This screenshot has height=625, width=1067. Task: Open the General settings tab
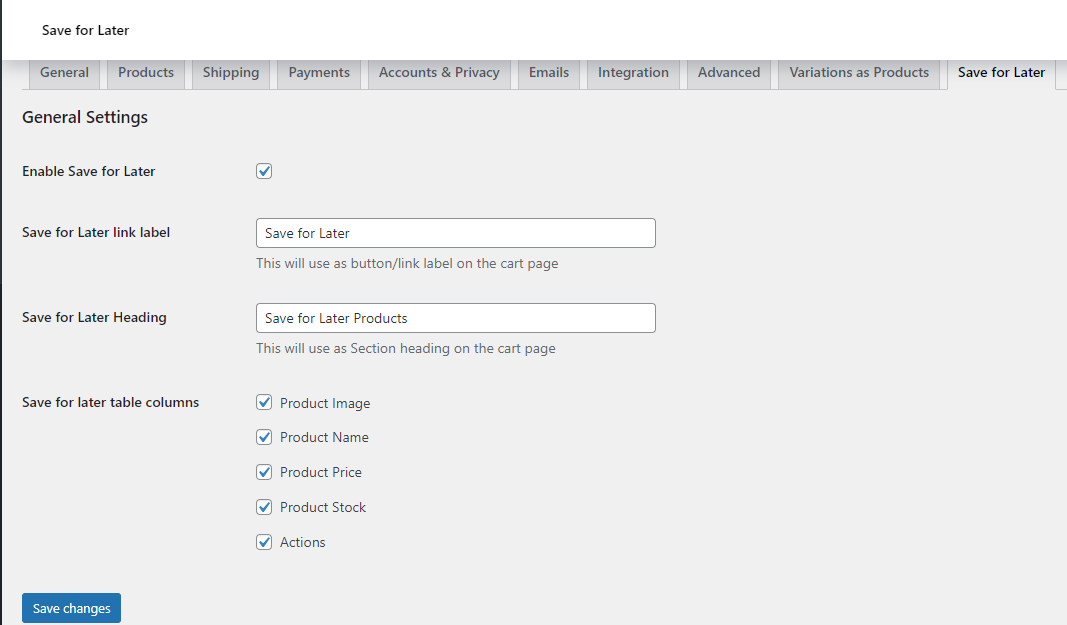[x=65, y=73]
